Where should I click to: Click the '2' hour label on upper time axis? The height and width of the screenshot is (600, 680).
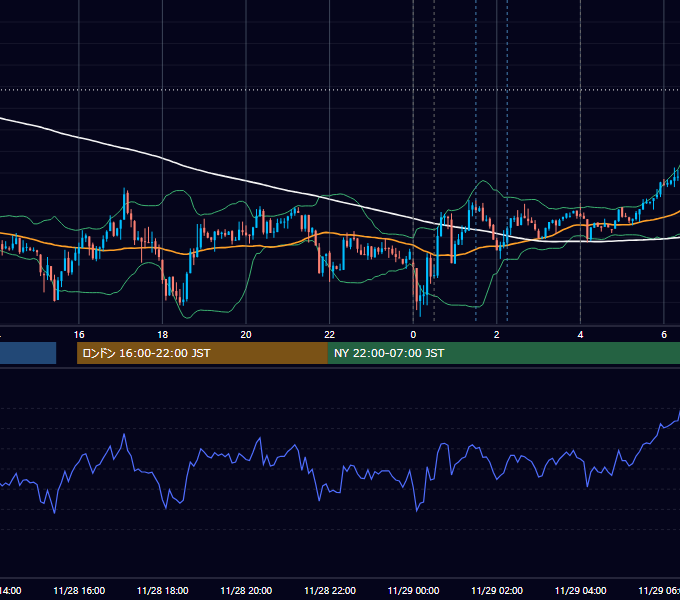497,335
